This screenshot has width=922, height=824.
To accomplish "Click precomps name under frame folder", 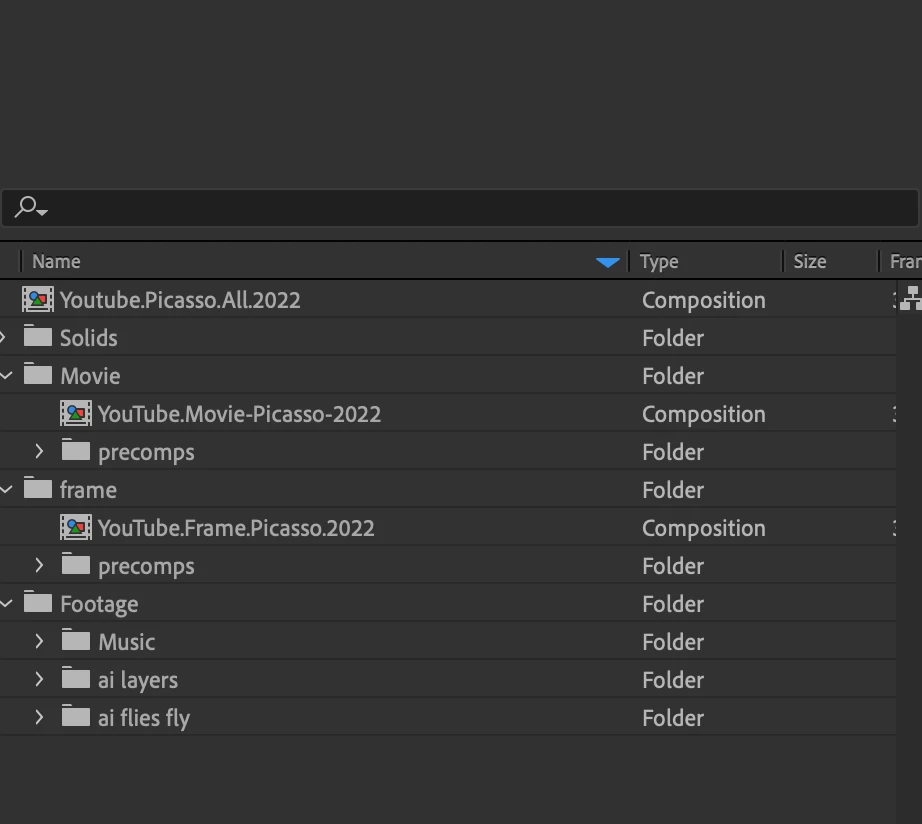I will click(146, 567).
